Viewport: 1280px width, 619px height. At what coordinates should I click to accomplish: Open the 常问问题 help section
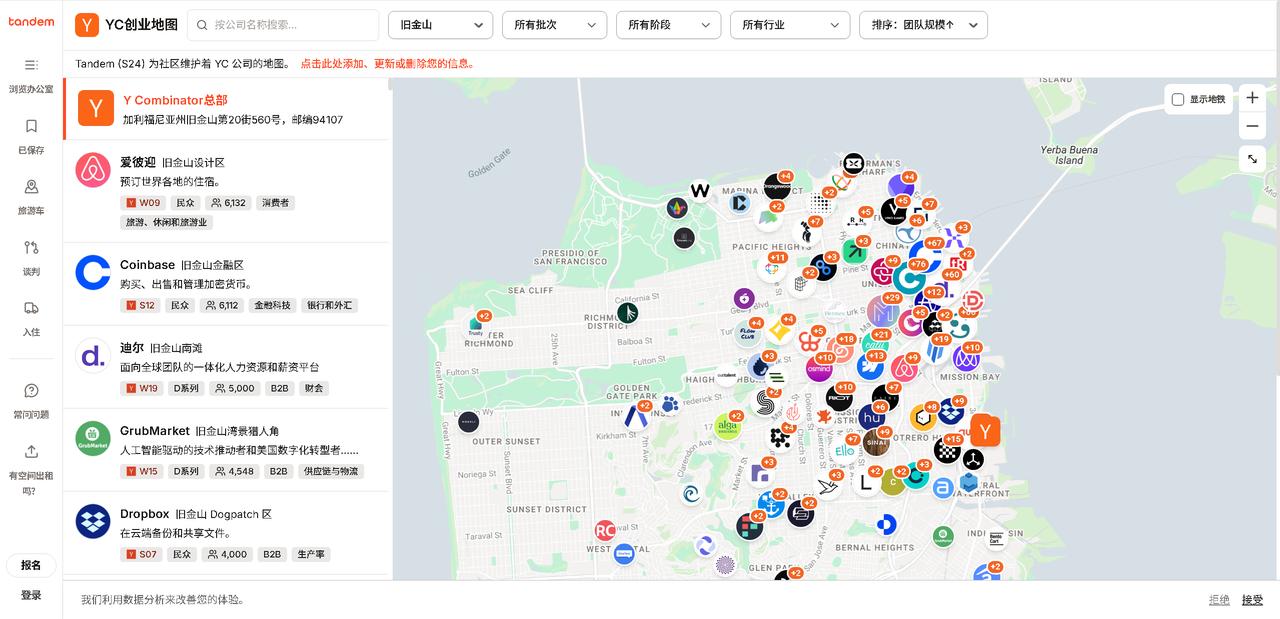(31, 400)
